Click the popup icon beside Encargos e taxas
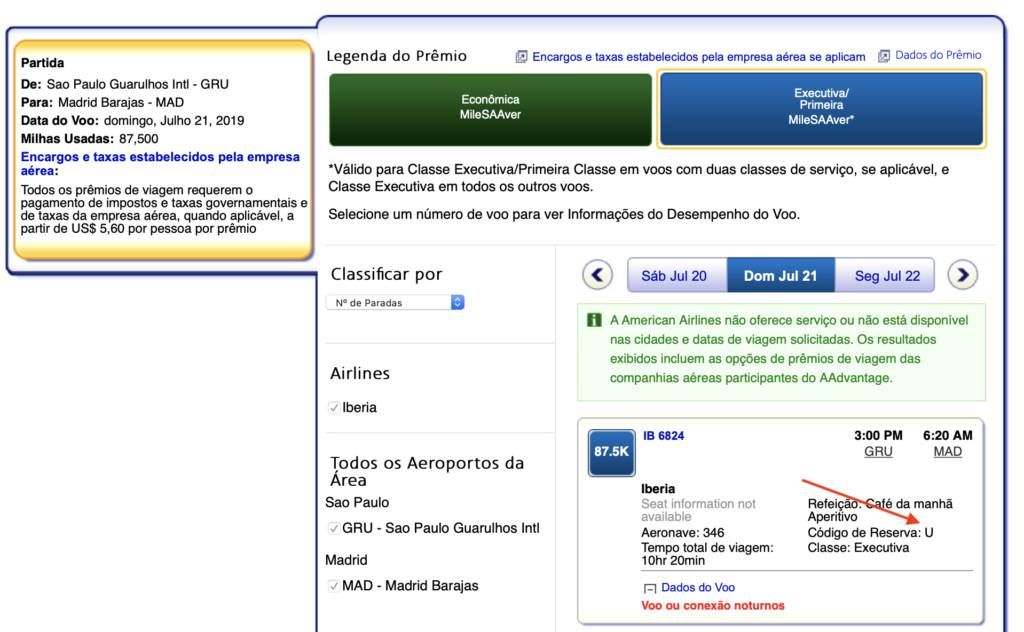Screen dimensions: 1024x632 tap(521, 57)
